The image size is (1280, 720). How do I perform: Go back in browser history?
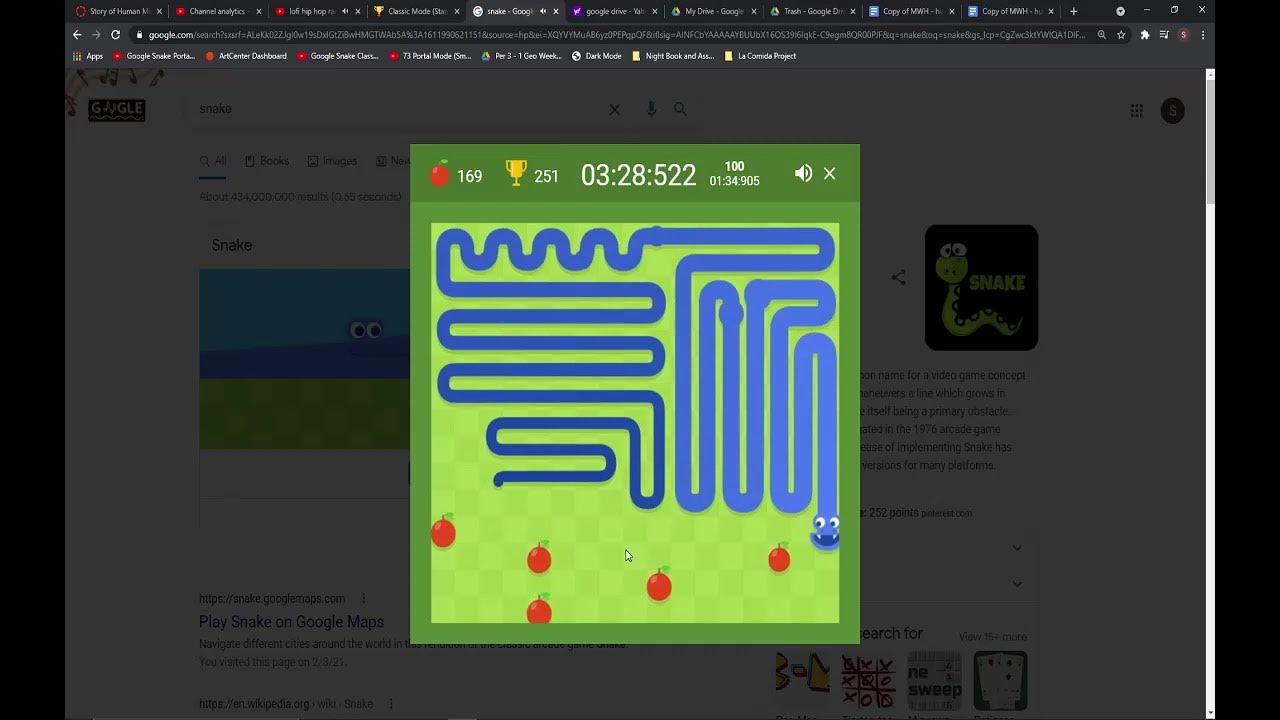(77, 34)
